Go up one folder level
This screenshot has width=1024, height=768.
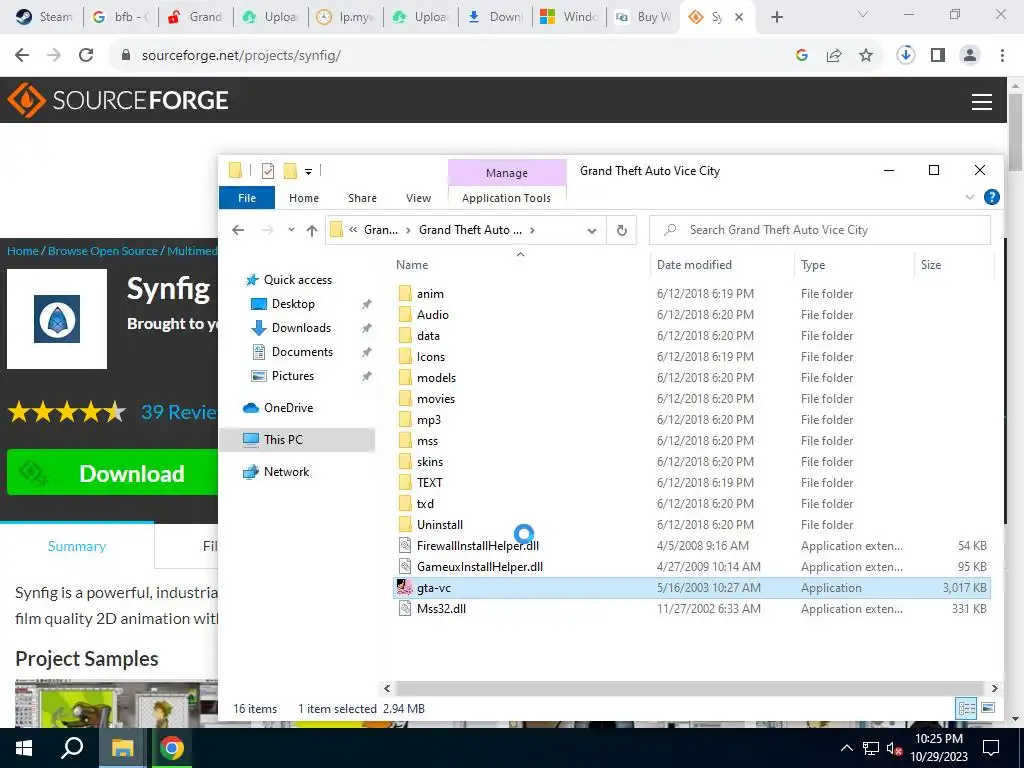312,230
